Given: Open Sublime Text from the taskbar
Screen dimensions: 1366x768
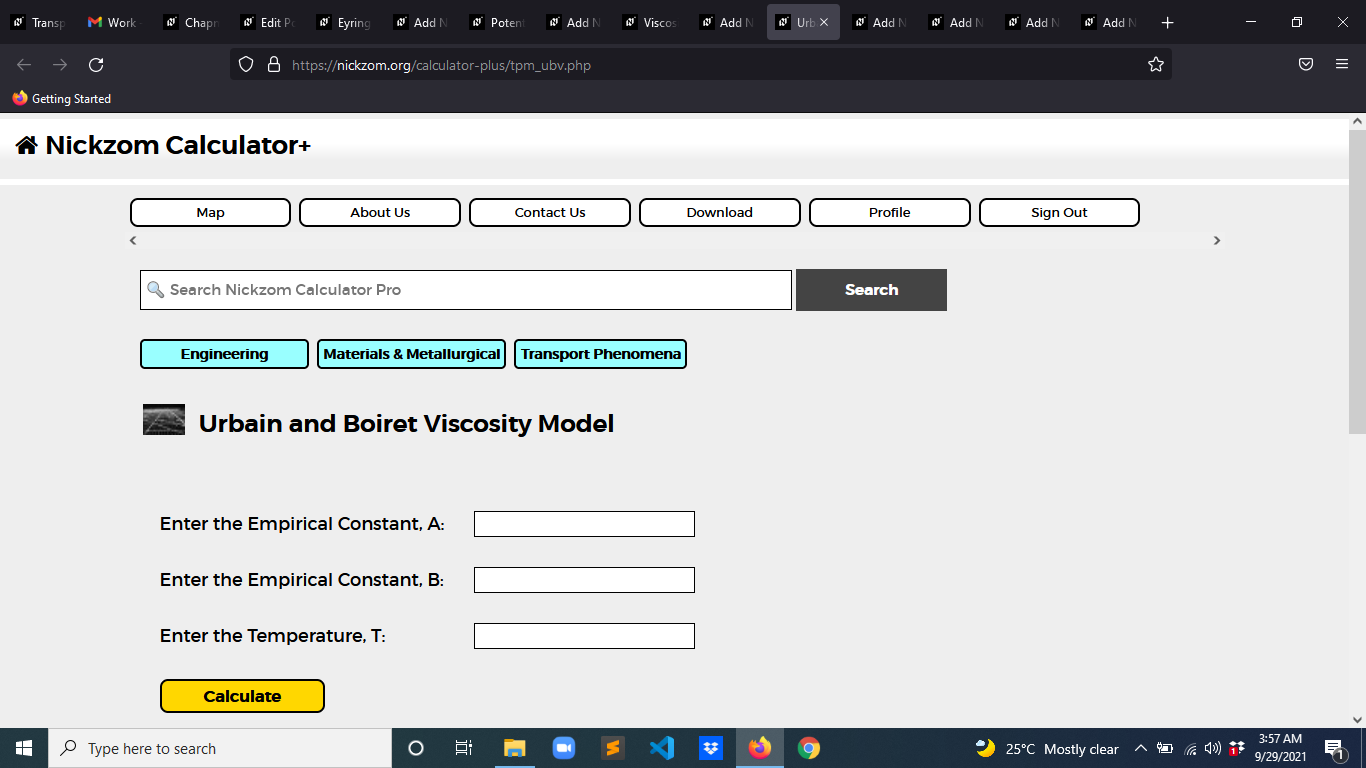Looking at the screenshot, I should pos(613,748).
